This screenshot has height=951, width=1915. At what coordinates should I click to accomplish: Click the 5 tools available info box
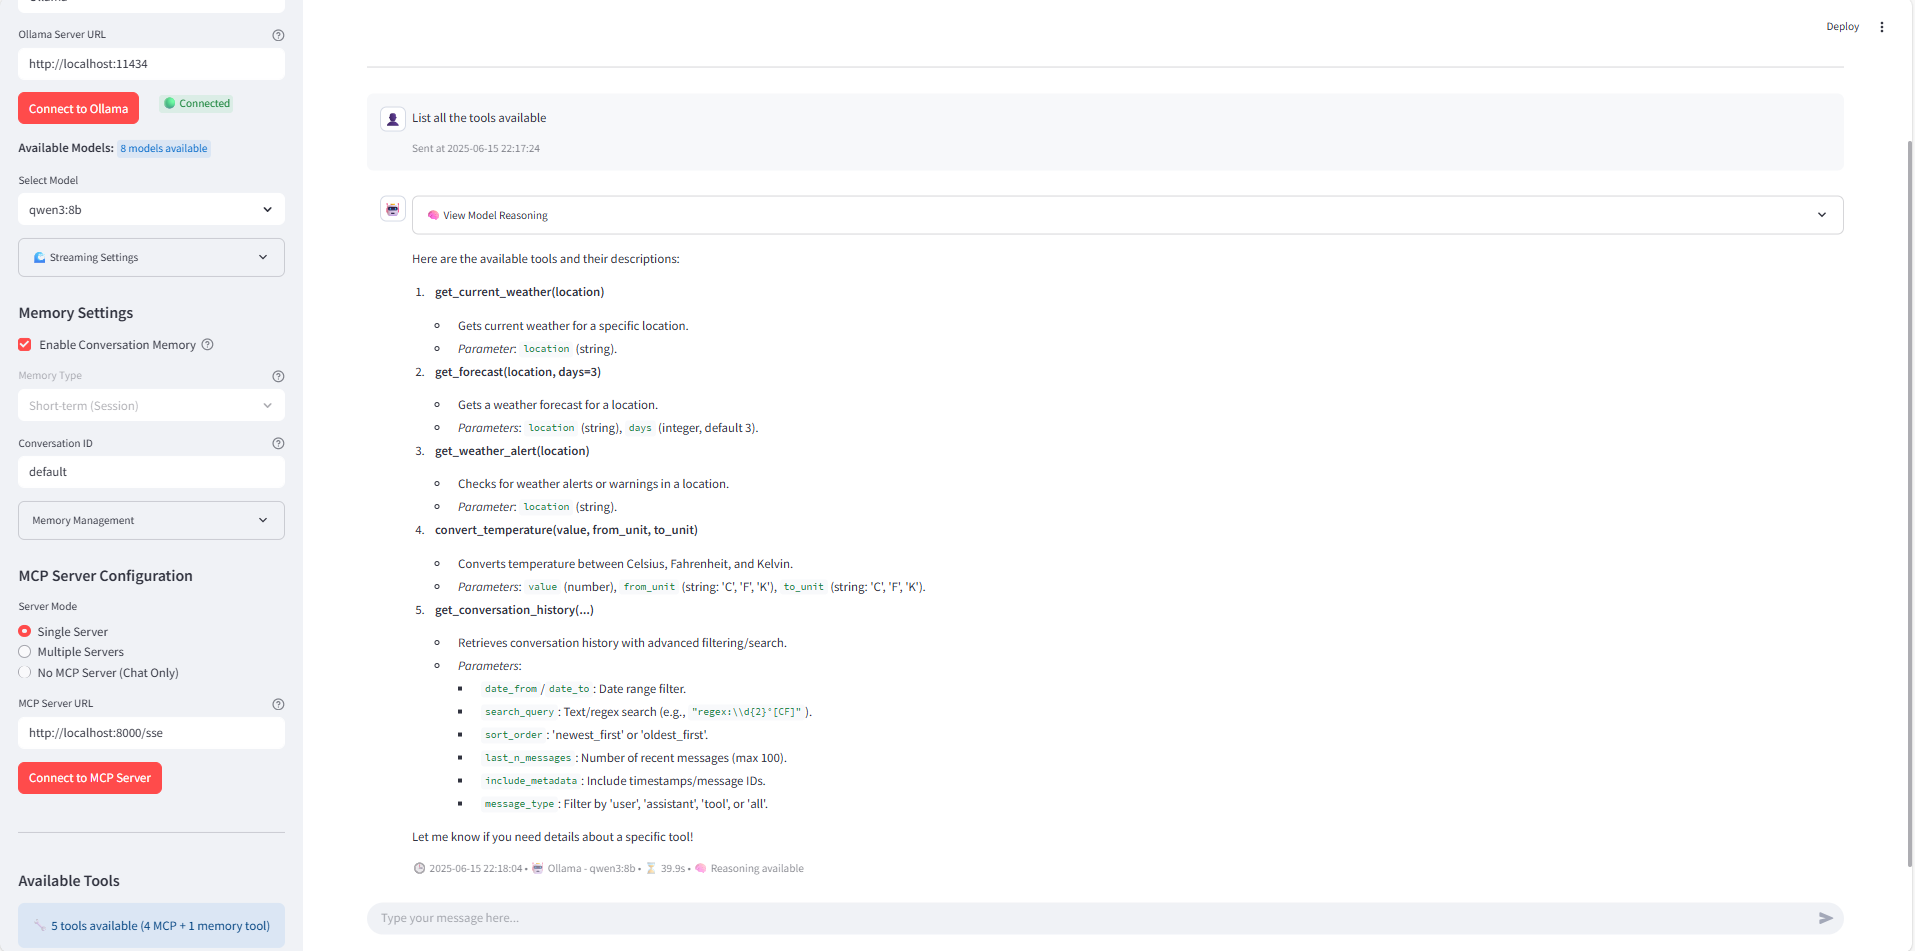tap(151, 926)
